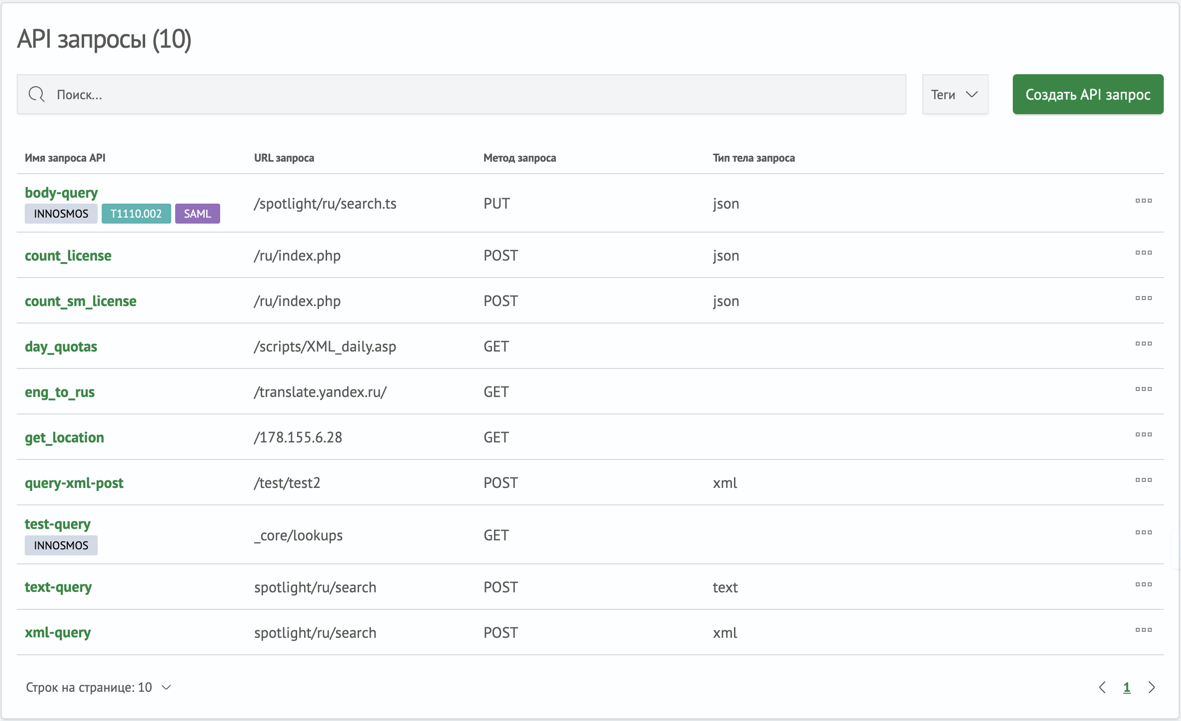Image resolution: width=1181 pixels, height=721 pixels.
Task: Select page 1 in pagination
Action: click(1127, 687)
